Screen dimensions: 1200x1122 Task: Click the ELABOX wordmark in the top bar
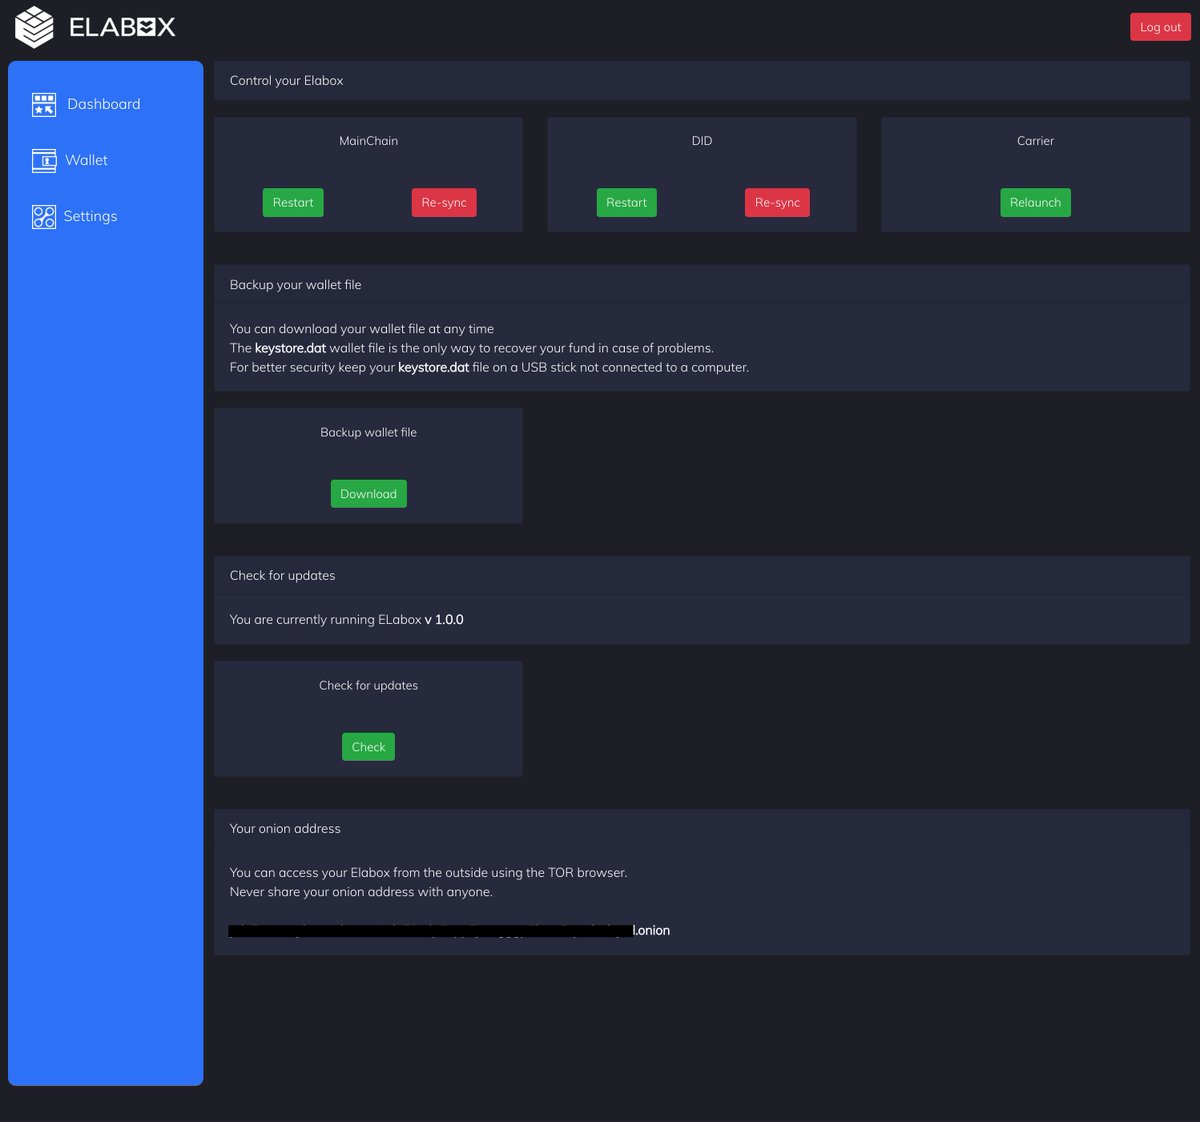(x=120, y=27)
